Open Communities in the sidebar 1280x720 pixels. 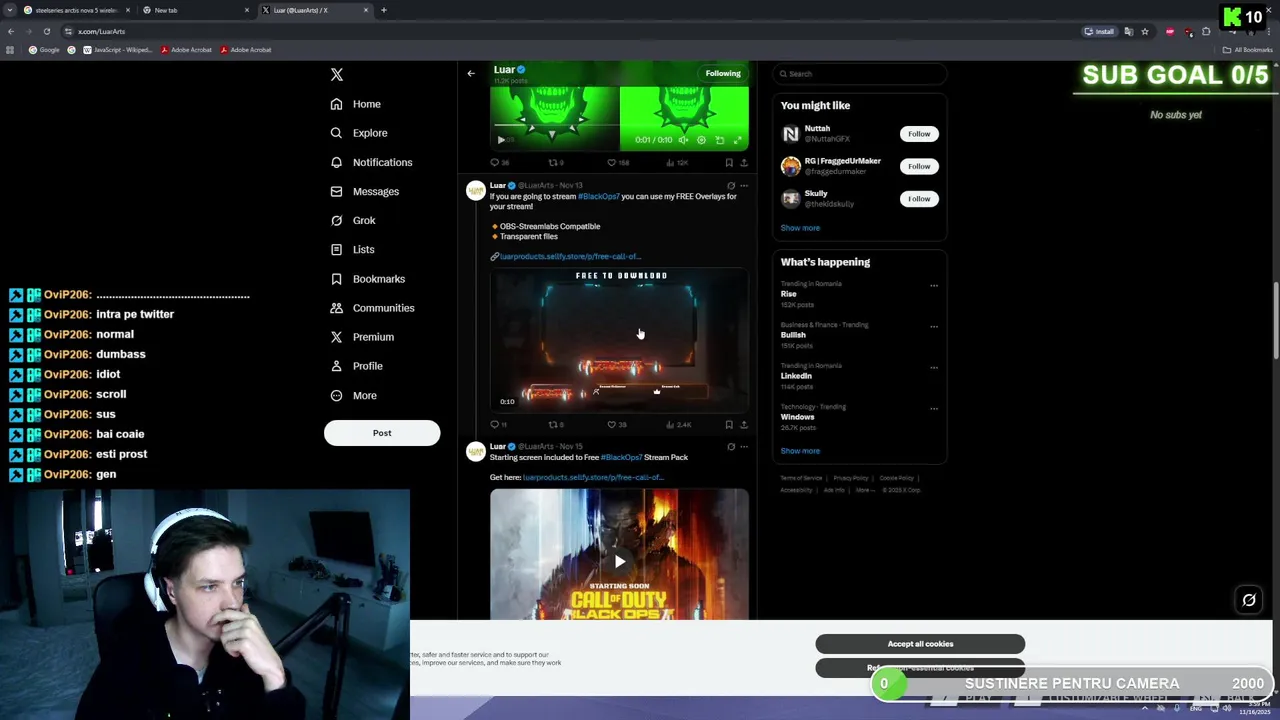point(372,308)
